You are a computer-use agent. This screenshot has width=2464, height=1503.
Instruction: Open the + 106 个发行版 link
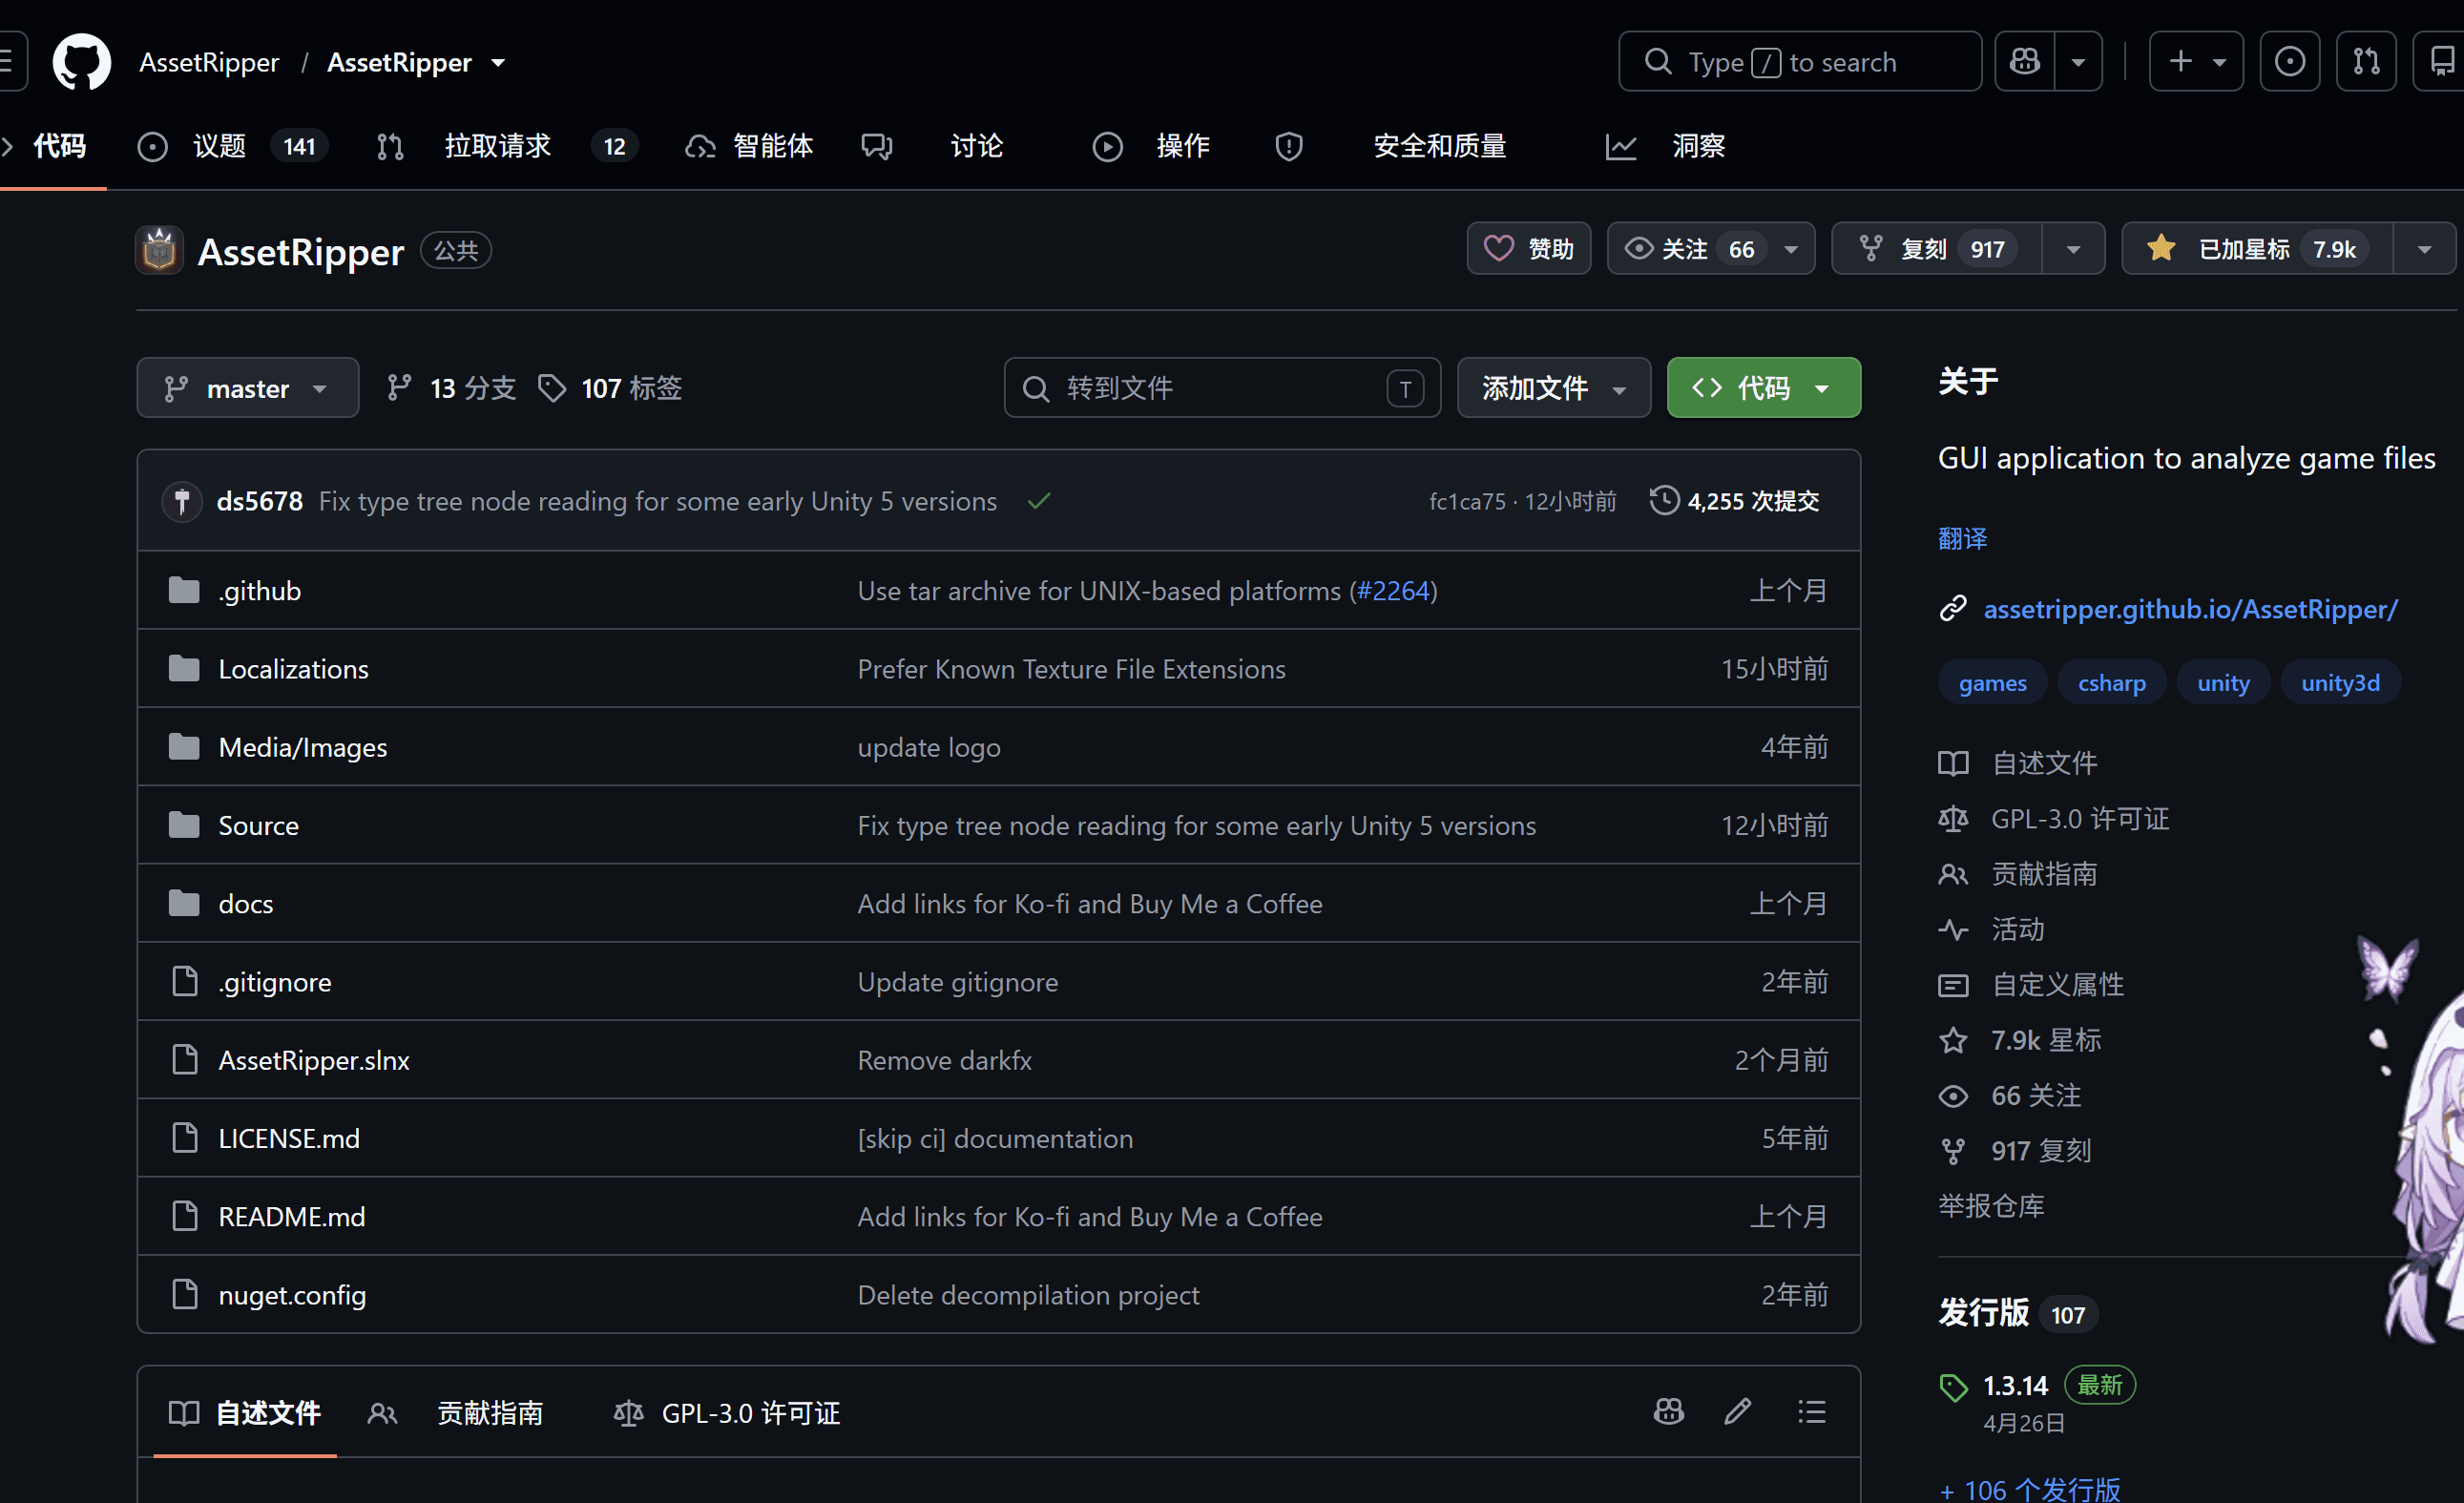(2029, 1490)
